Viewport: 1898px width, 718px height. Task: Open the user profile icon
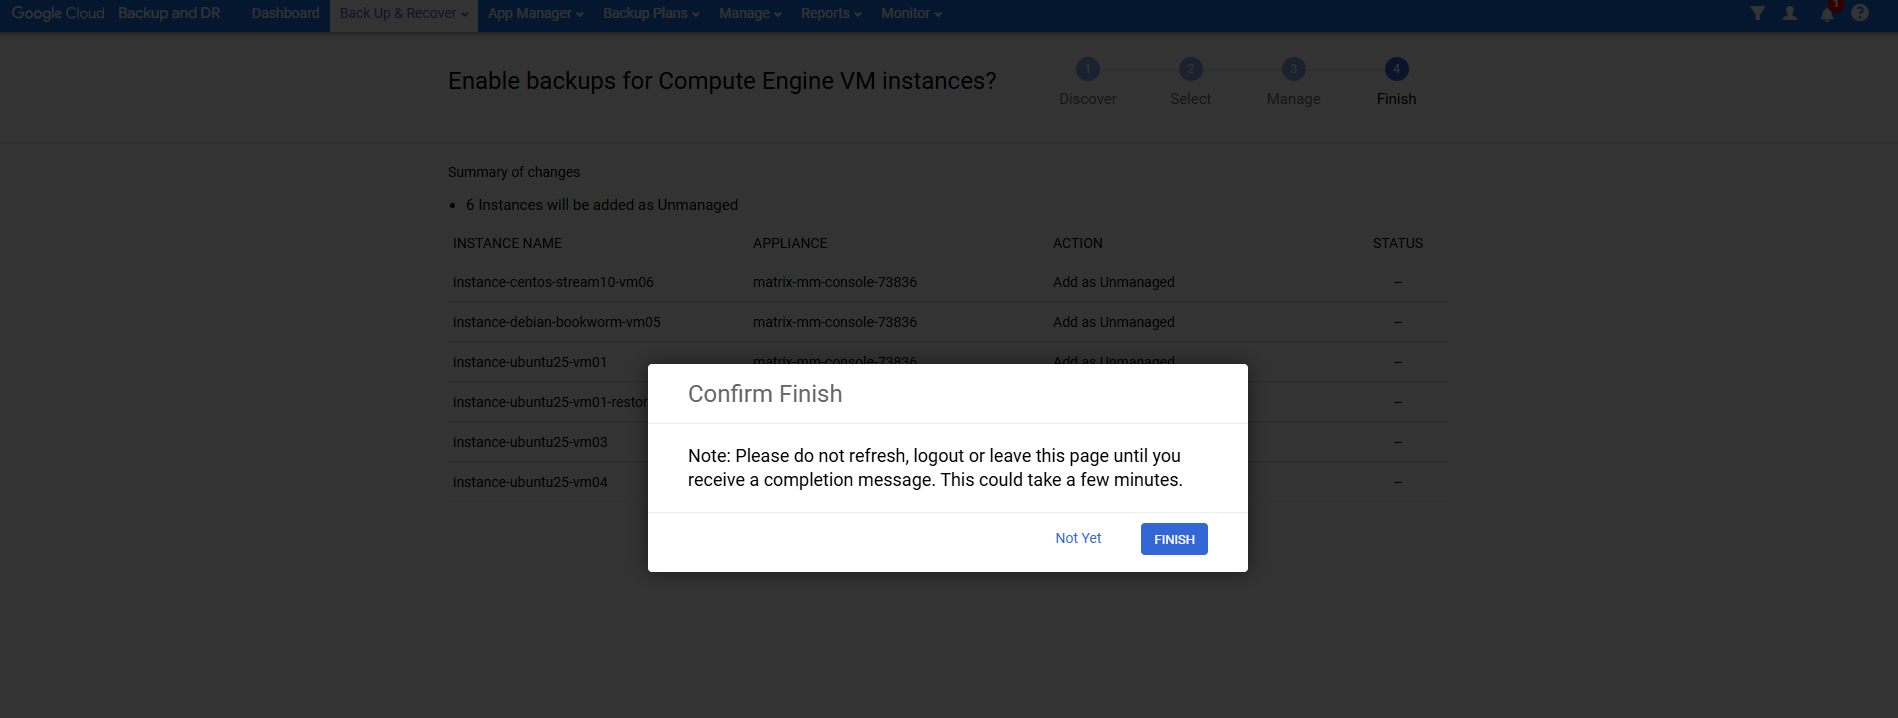1790,13
